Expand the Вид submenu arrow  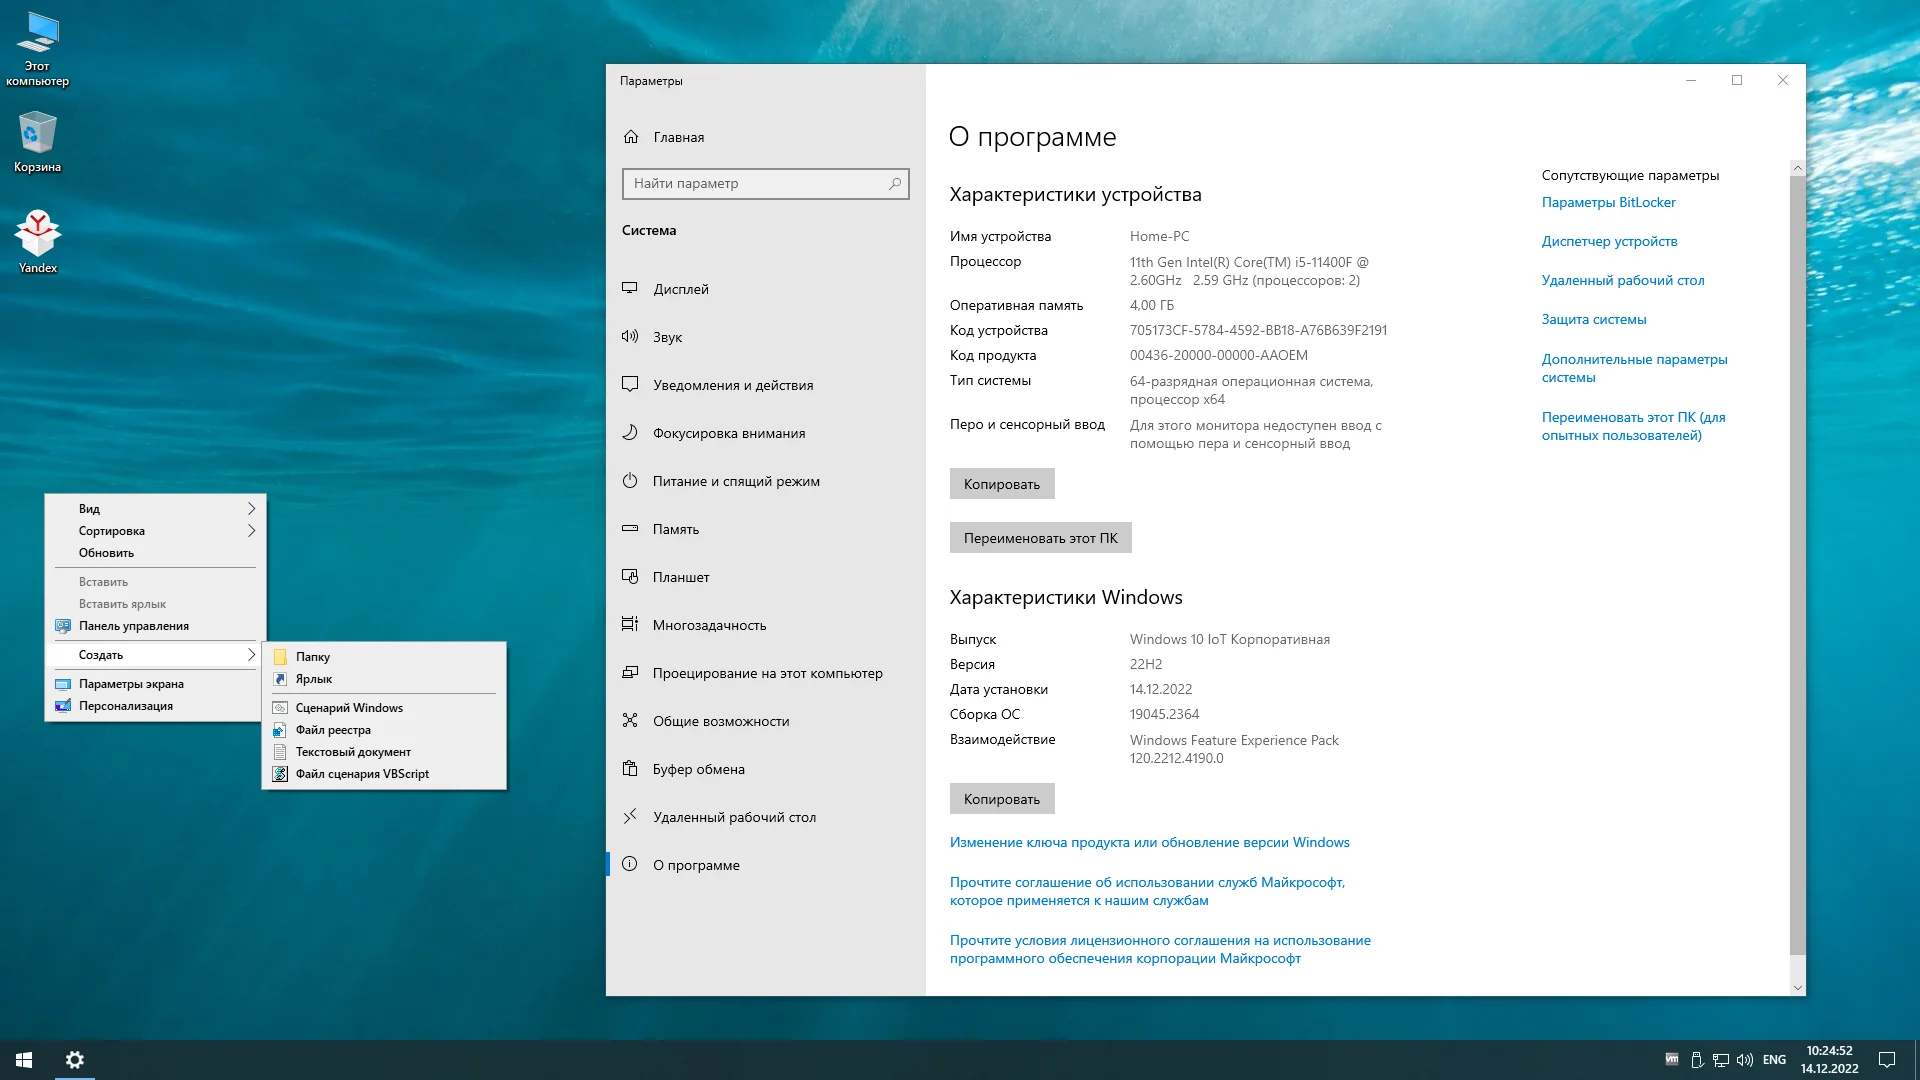click(251, 508)
